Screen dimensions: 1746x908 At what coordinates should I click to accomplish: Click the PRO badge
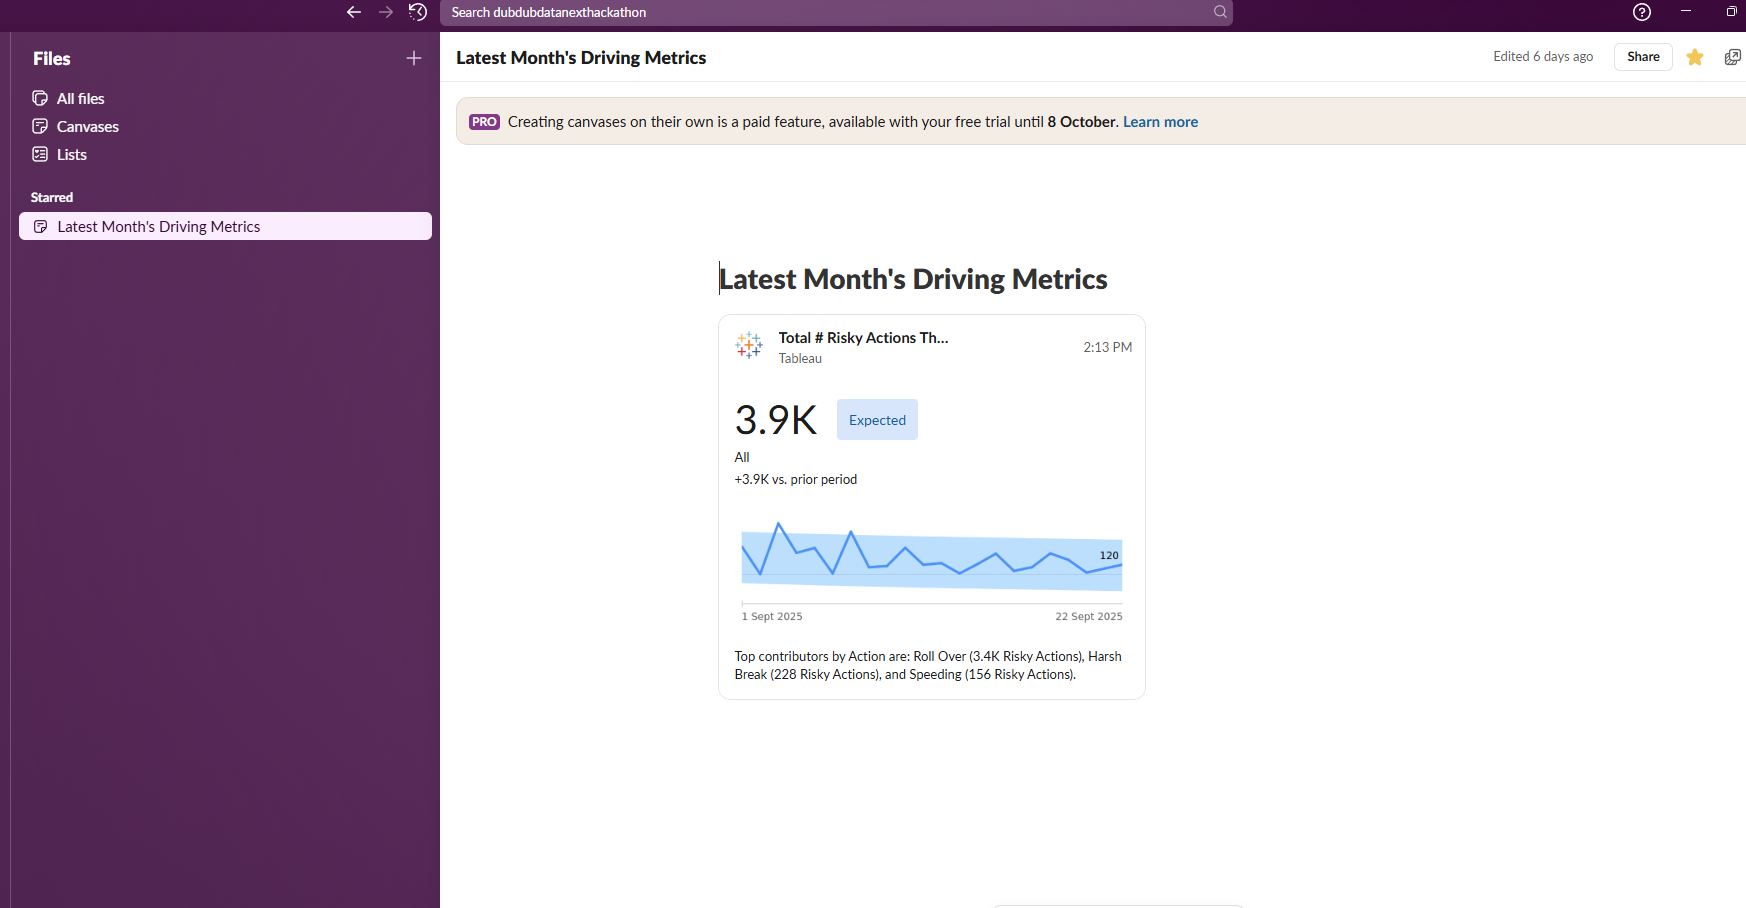pos(485,122)
